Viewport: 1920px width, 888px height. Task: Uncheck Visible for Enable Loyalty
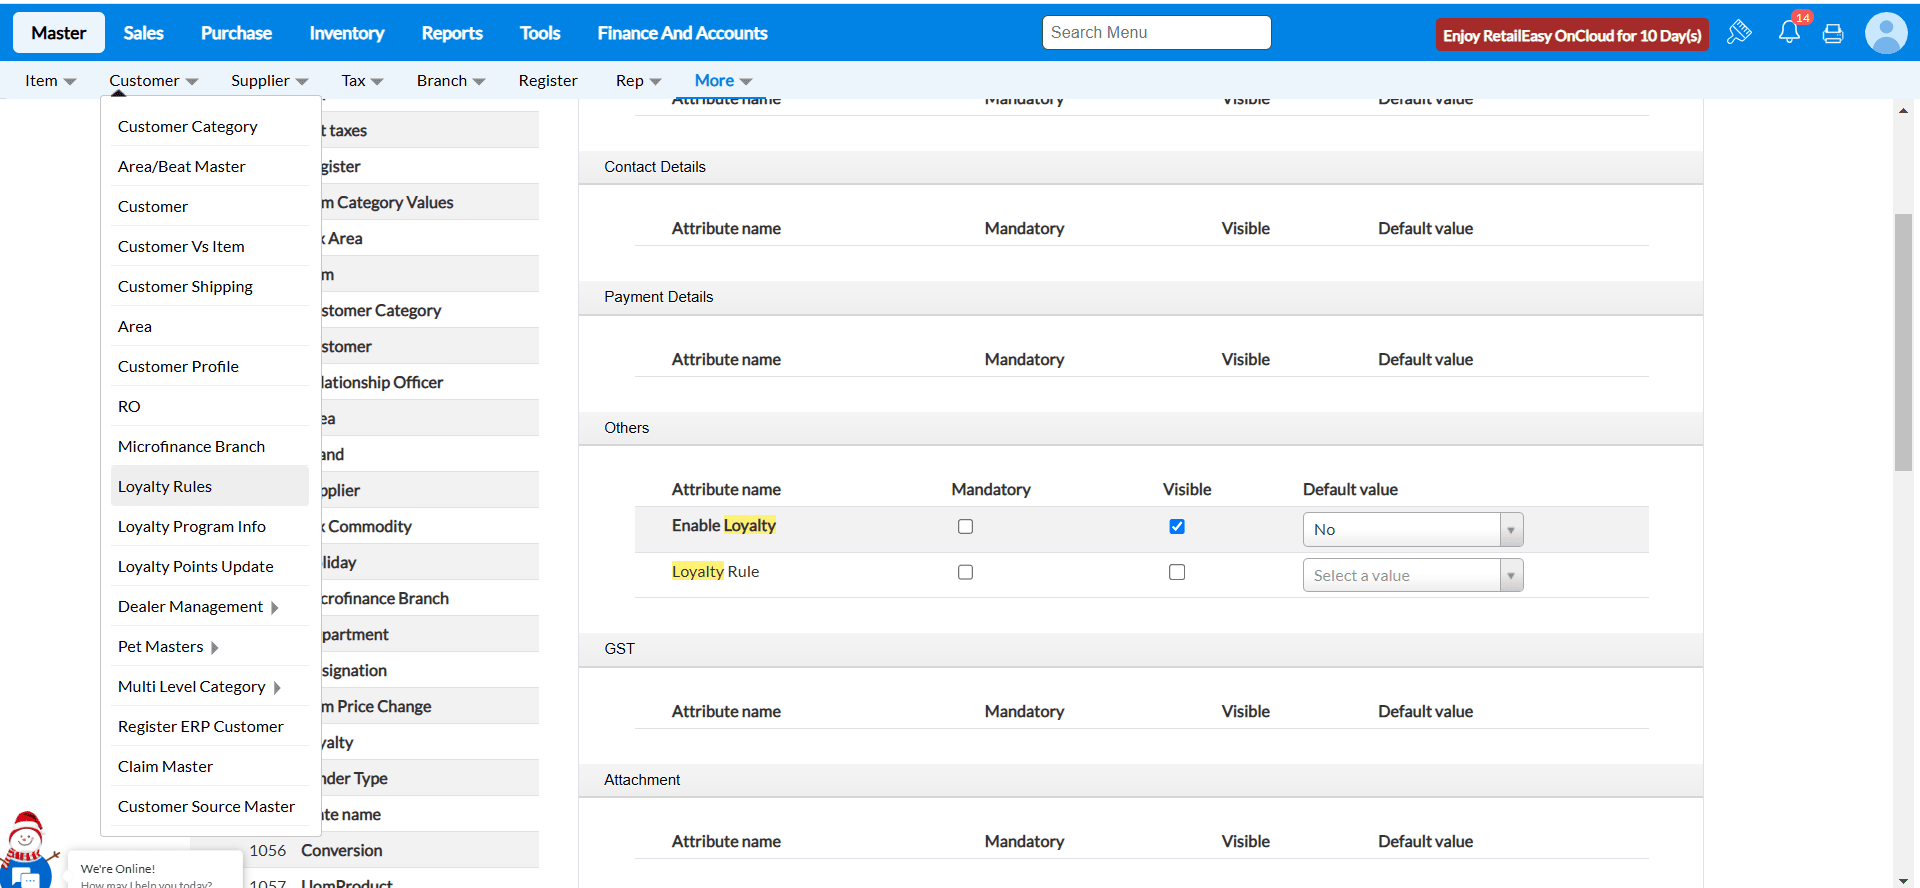pos(1177,527)
